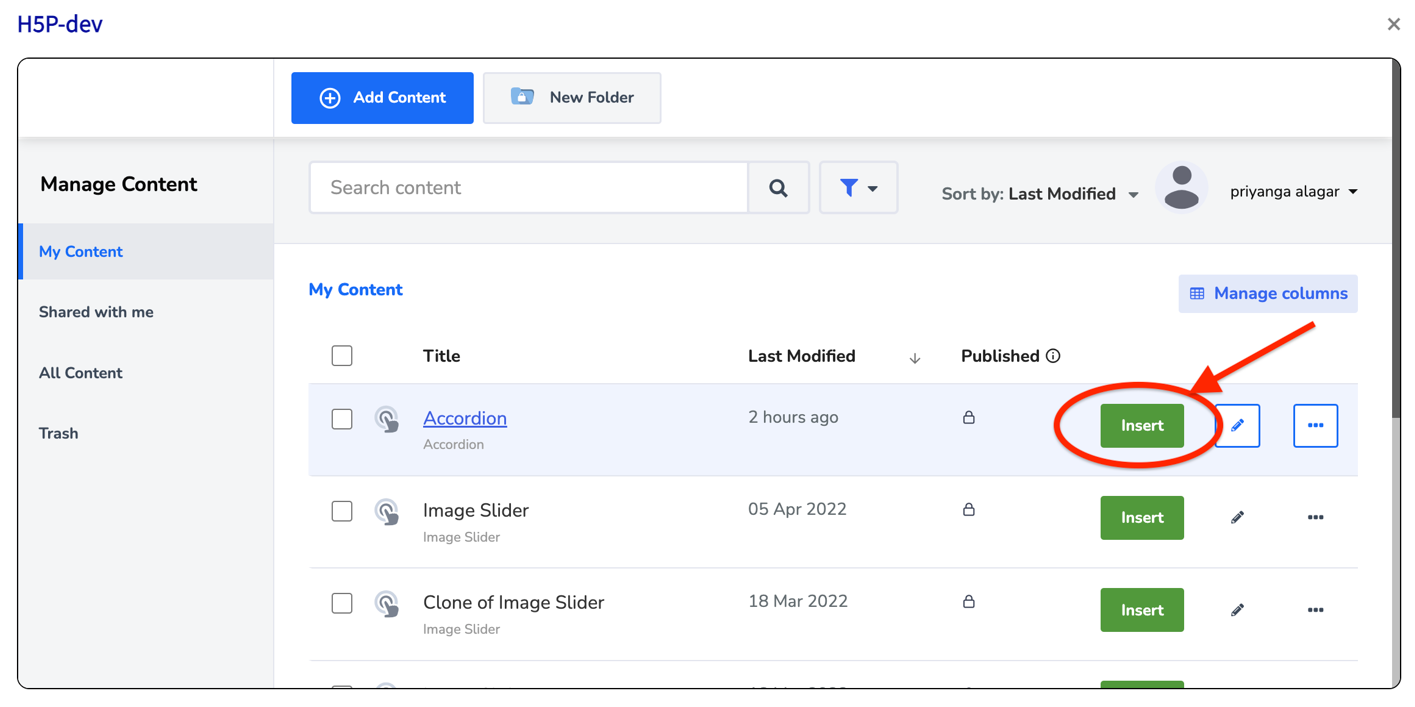Click the pencil icon for Image Slider
Image resolution: width=1415 pixels, height=707 pixels.
(x=1237, y=518)
